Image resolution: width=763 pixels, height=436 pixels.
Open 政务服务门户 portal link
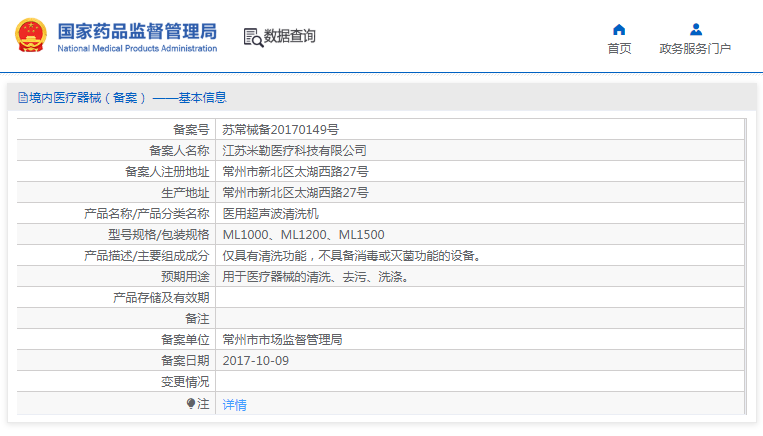tap(695, 49)
